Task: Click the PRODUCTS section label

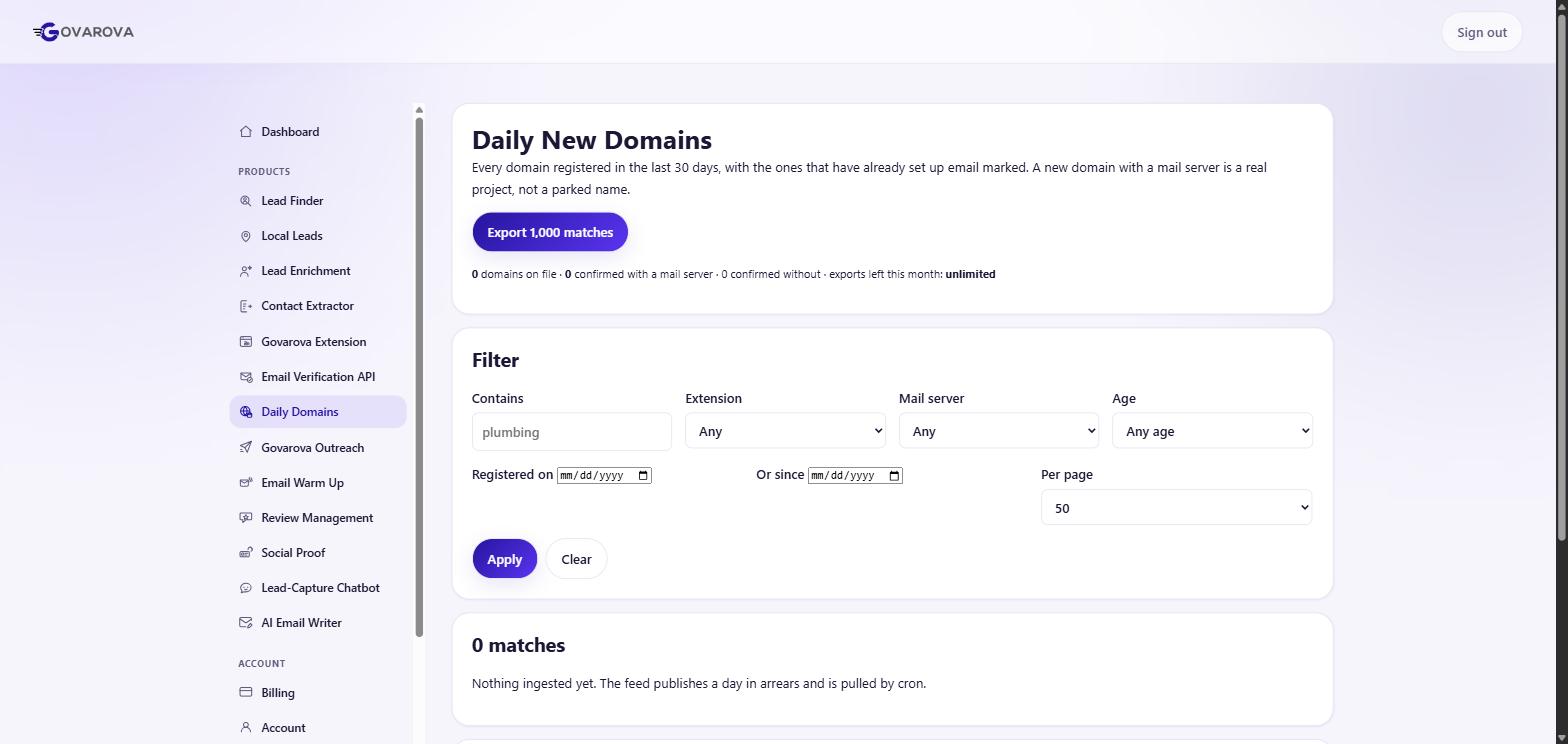Action: pyautogui.click(x=264, y=171)
